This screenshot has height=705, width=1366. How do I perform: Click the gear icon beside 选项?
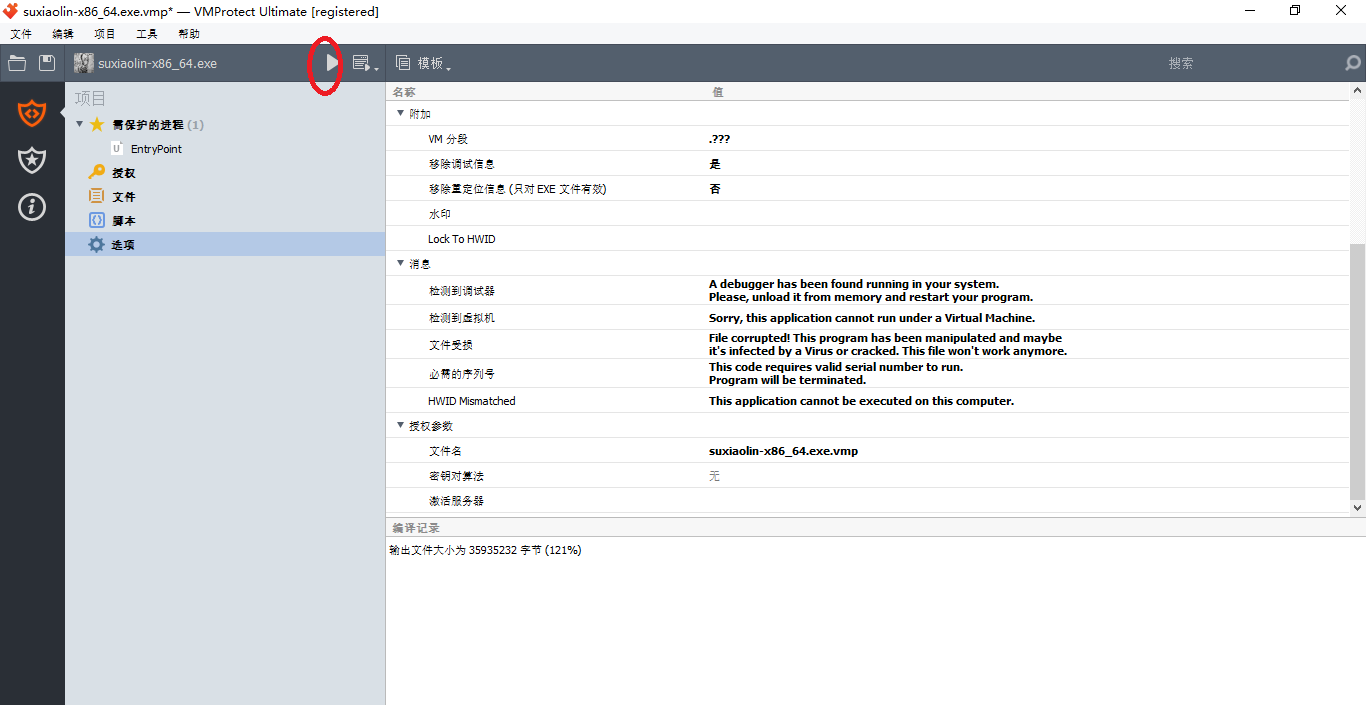97,245
